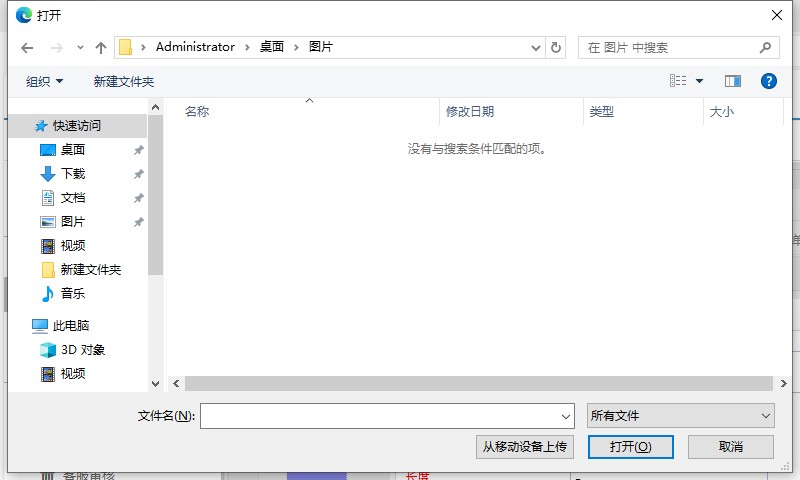
Task: Select 音乐 folder in sidebar
Action: coord(73,294)
